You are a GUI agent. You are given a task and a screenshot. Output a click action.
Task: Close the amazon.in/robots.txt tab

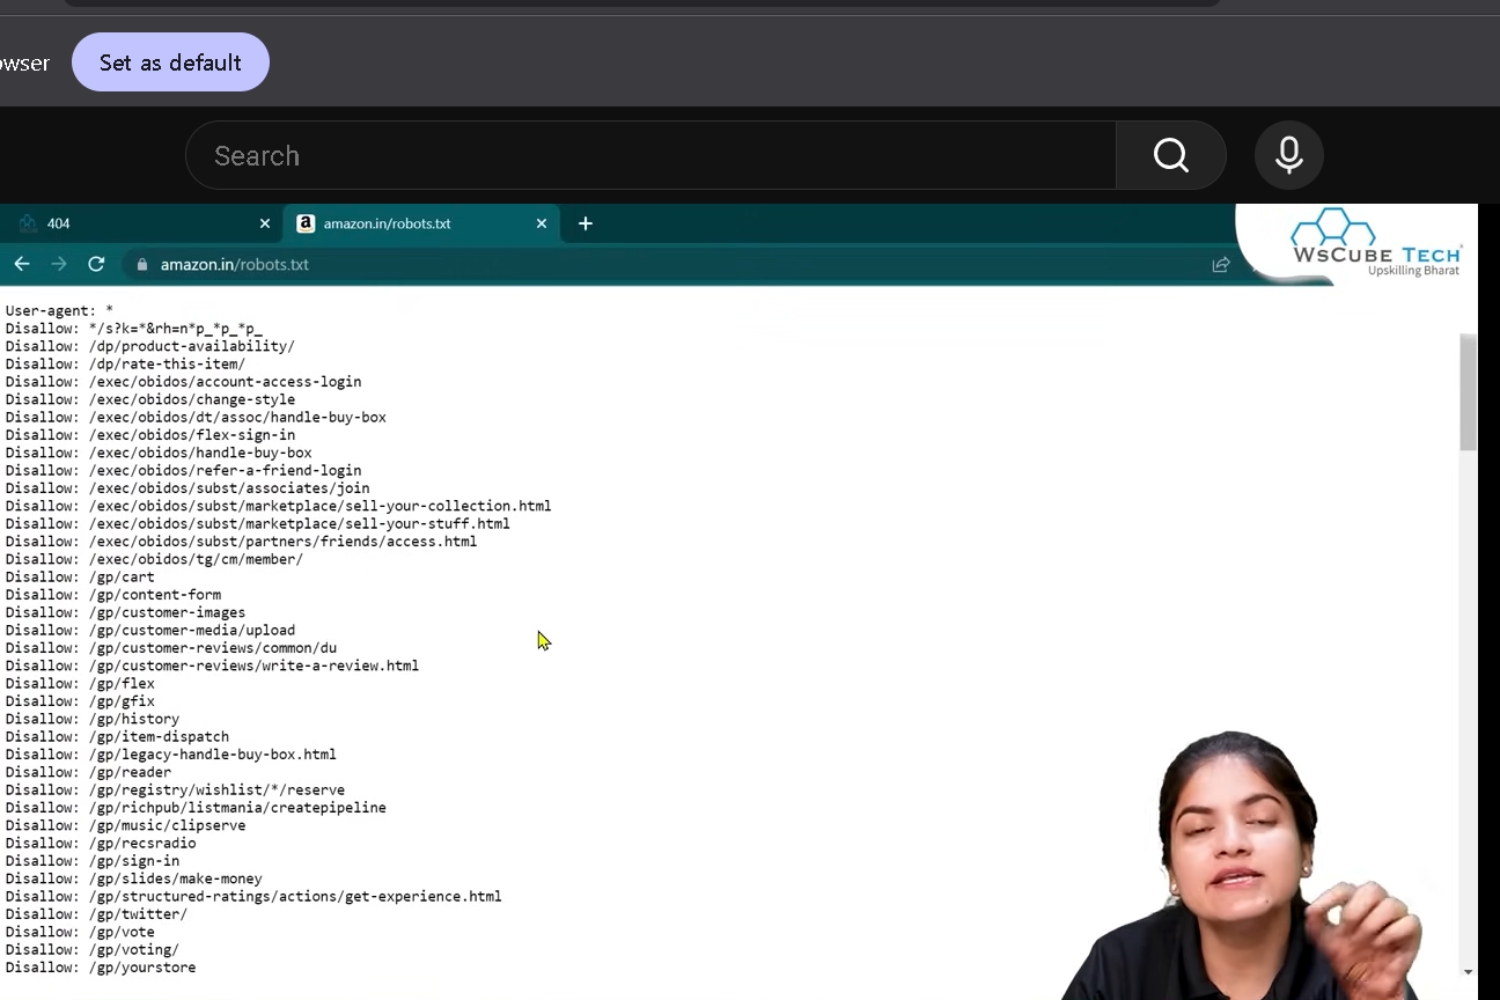[541, 223]
